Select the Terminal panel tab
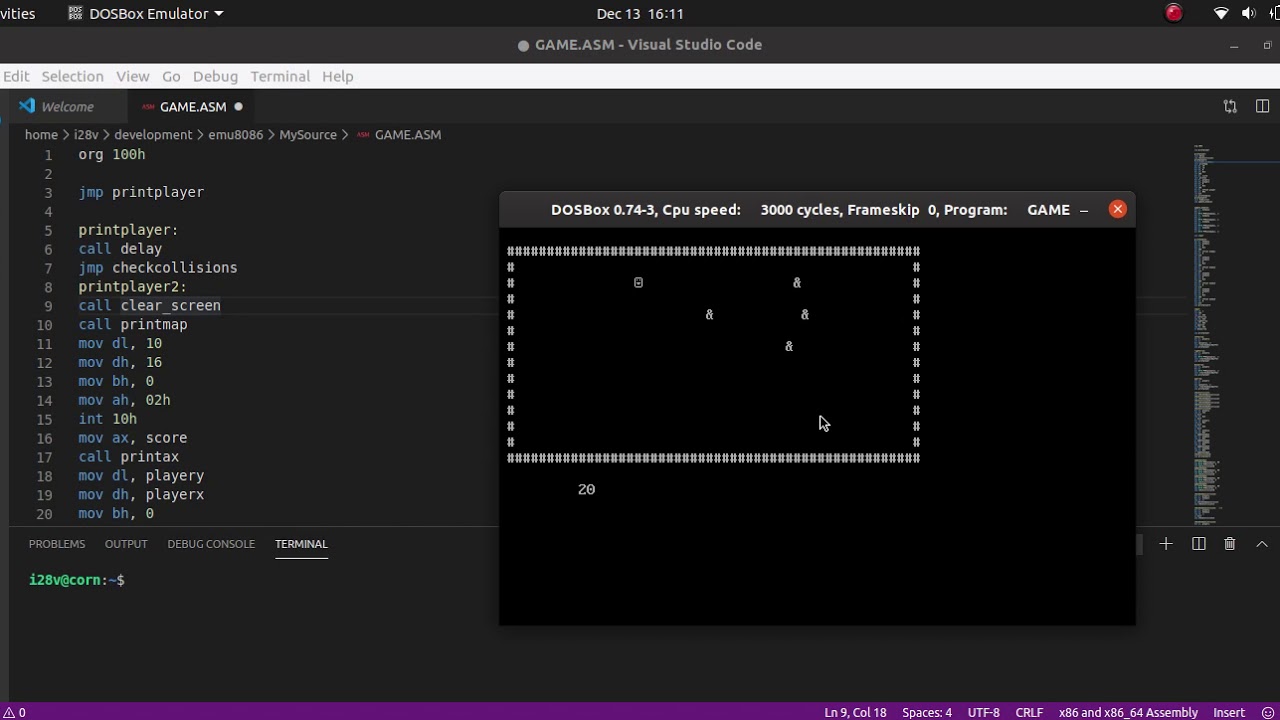 301,544
